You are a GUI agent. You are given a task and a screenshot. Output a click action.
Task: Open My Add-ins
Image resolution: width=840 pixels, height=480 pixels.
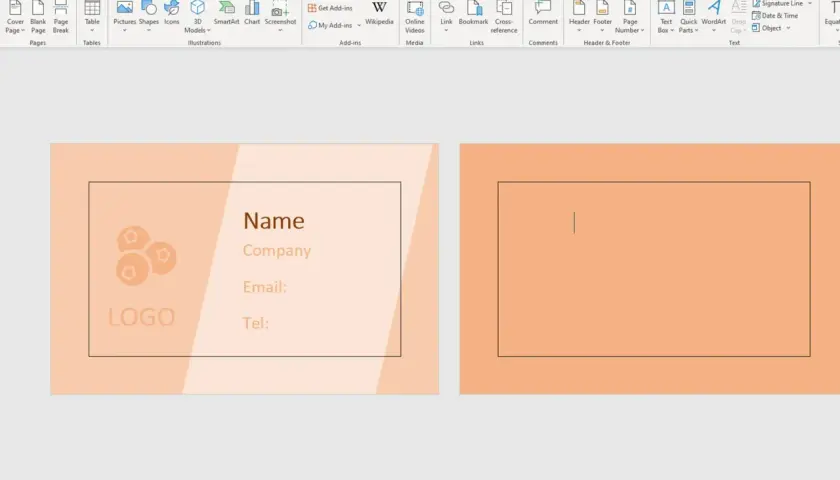pos(330,25)
